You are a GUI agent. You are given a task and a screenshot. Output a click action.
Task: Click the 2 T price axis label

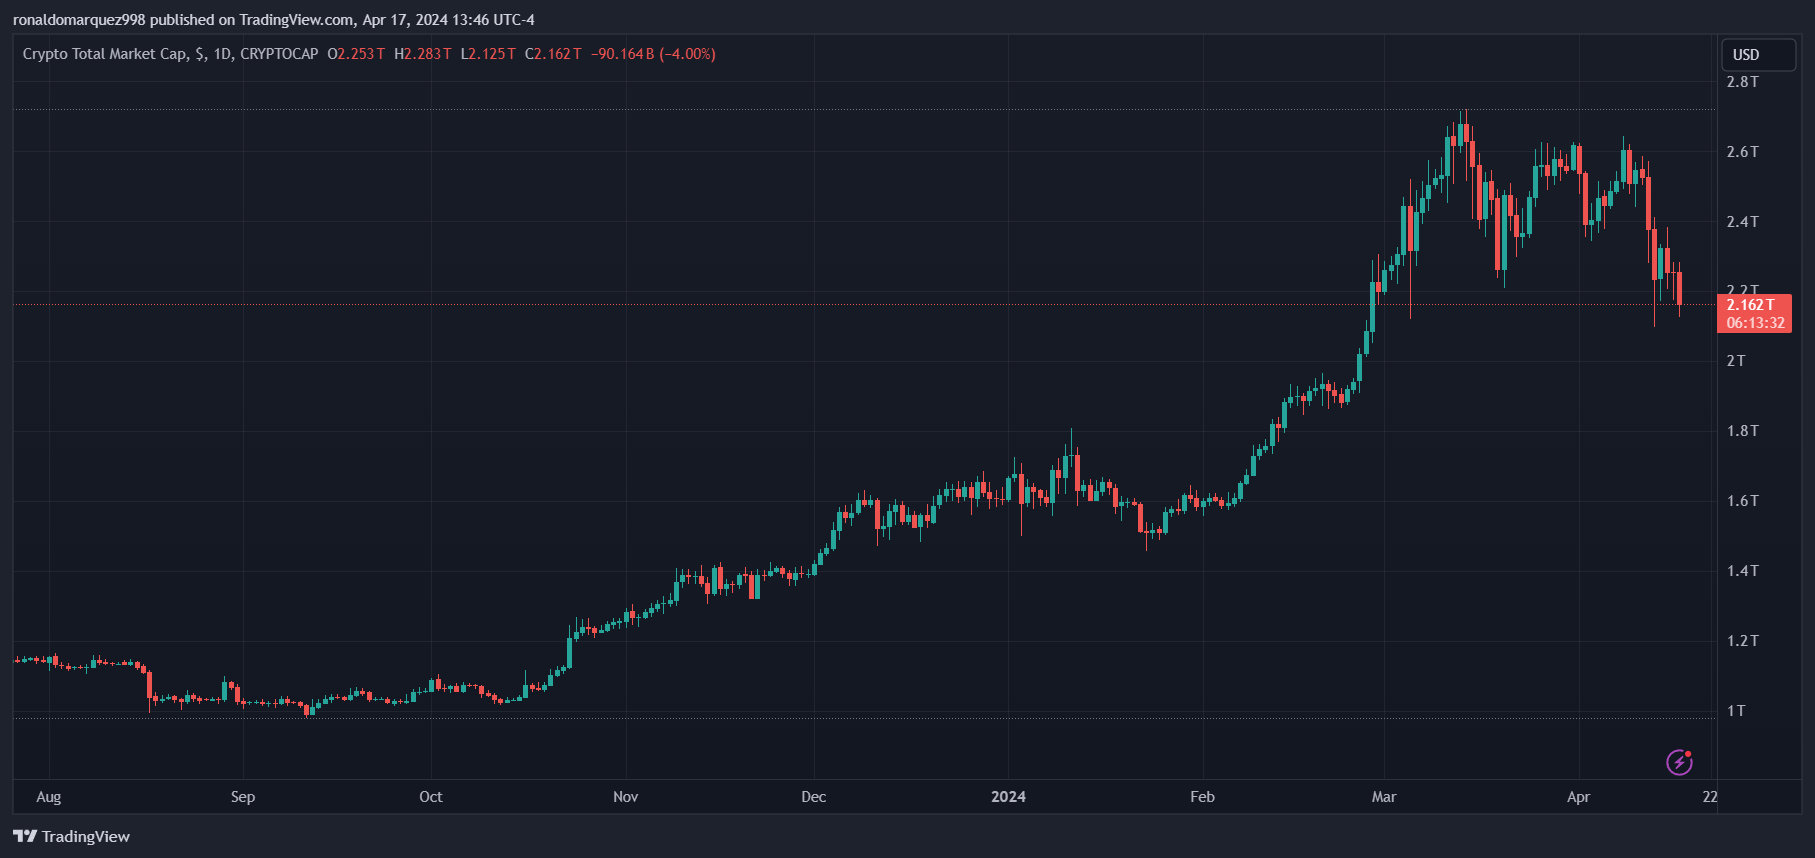(1736, 361)
